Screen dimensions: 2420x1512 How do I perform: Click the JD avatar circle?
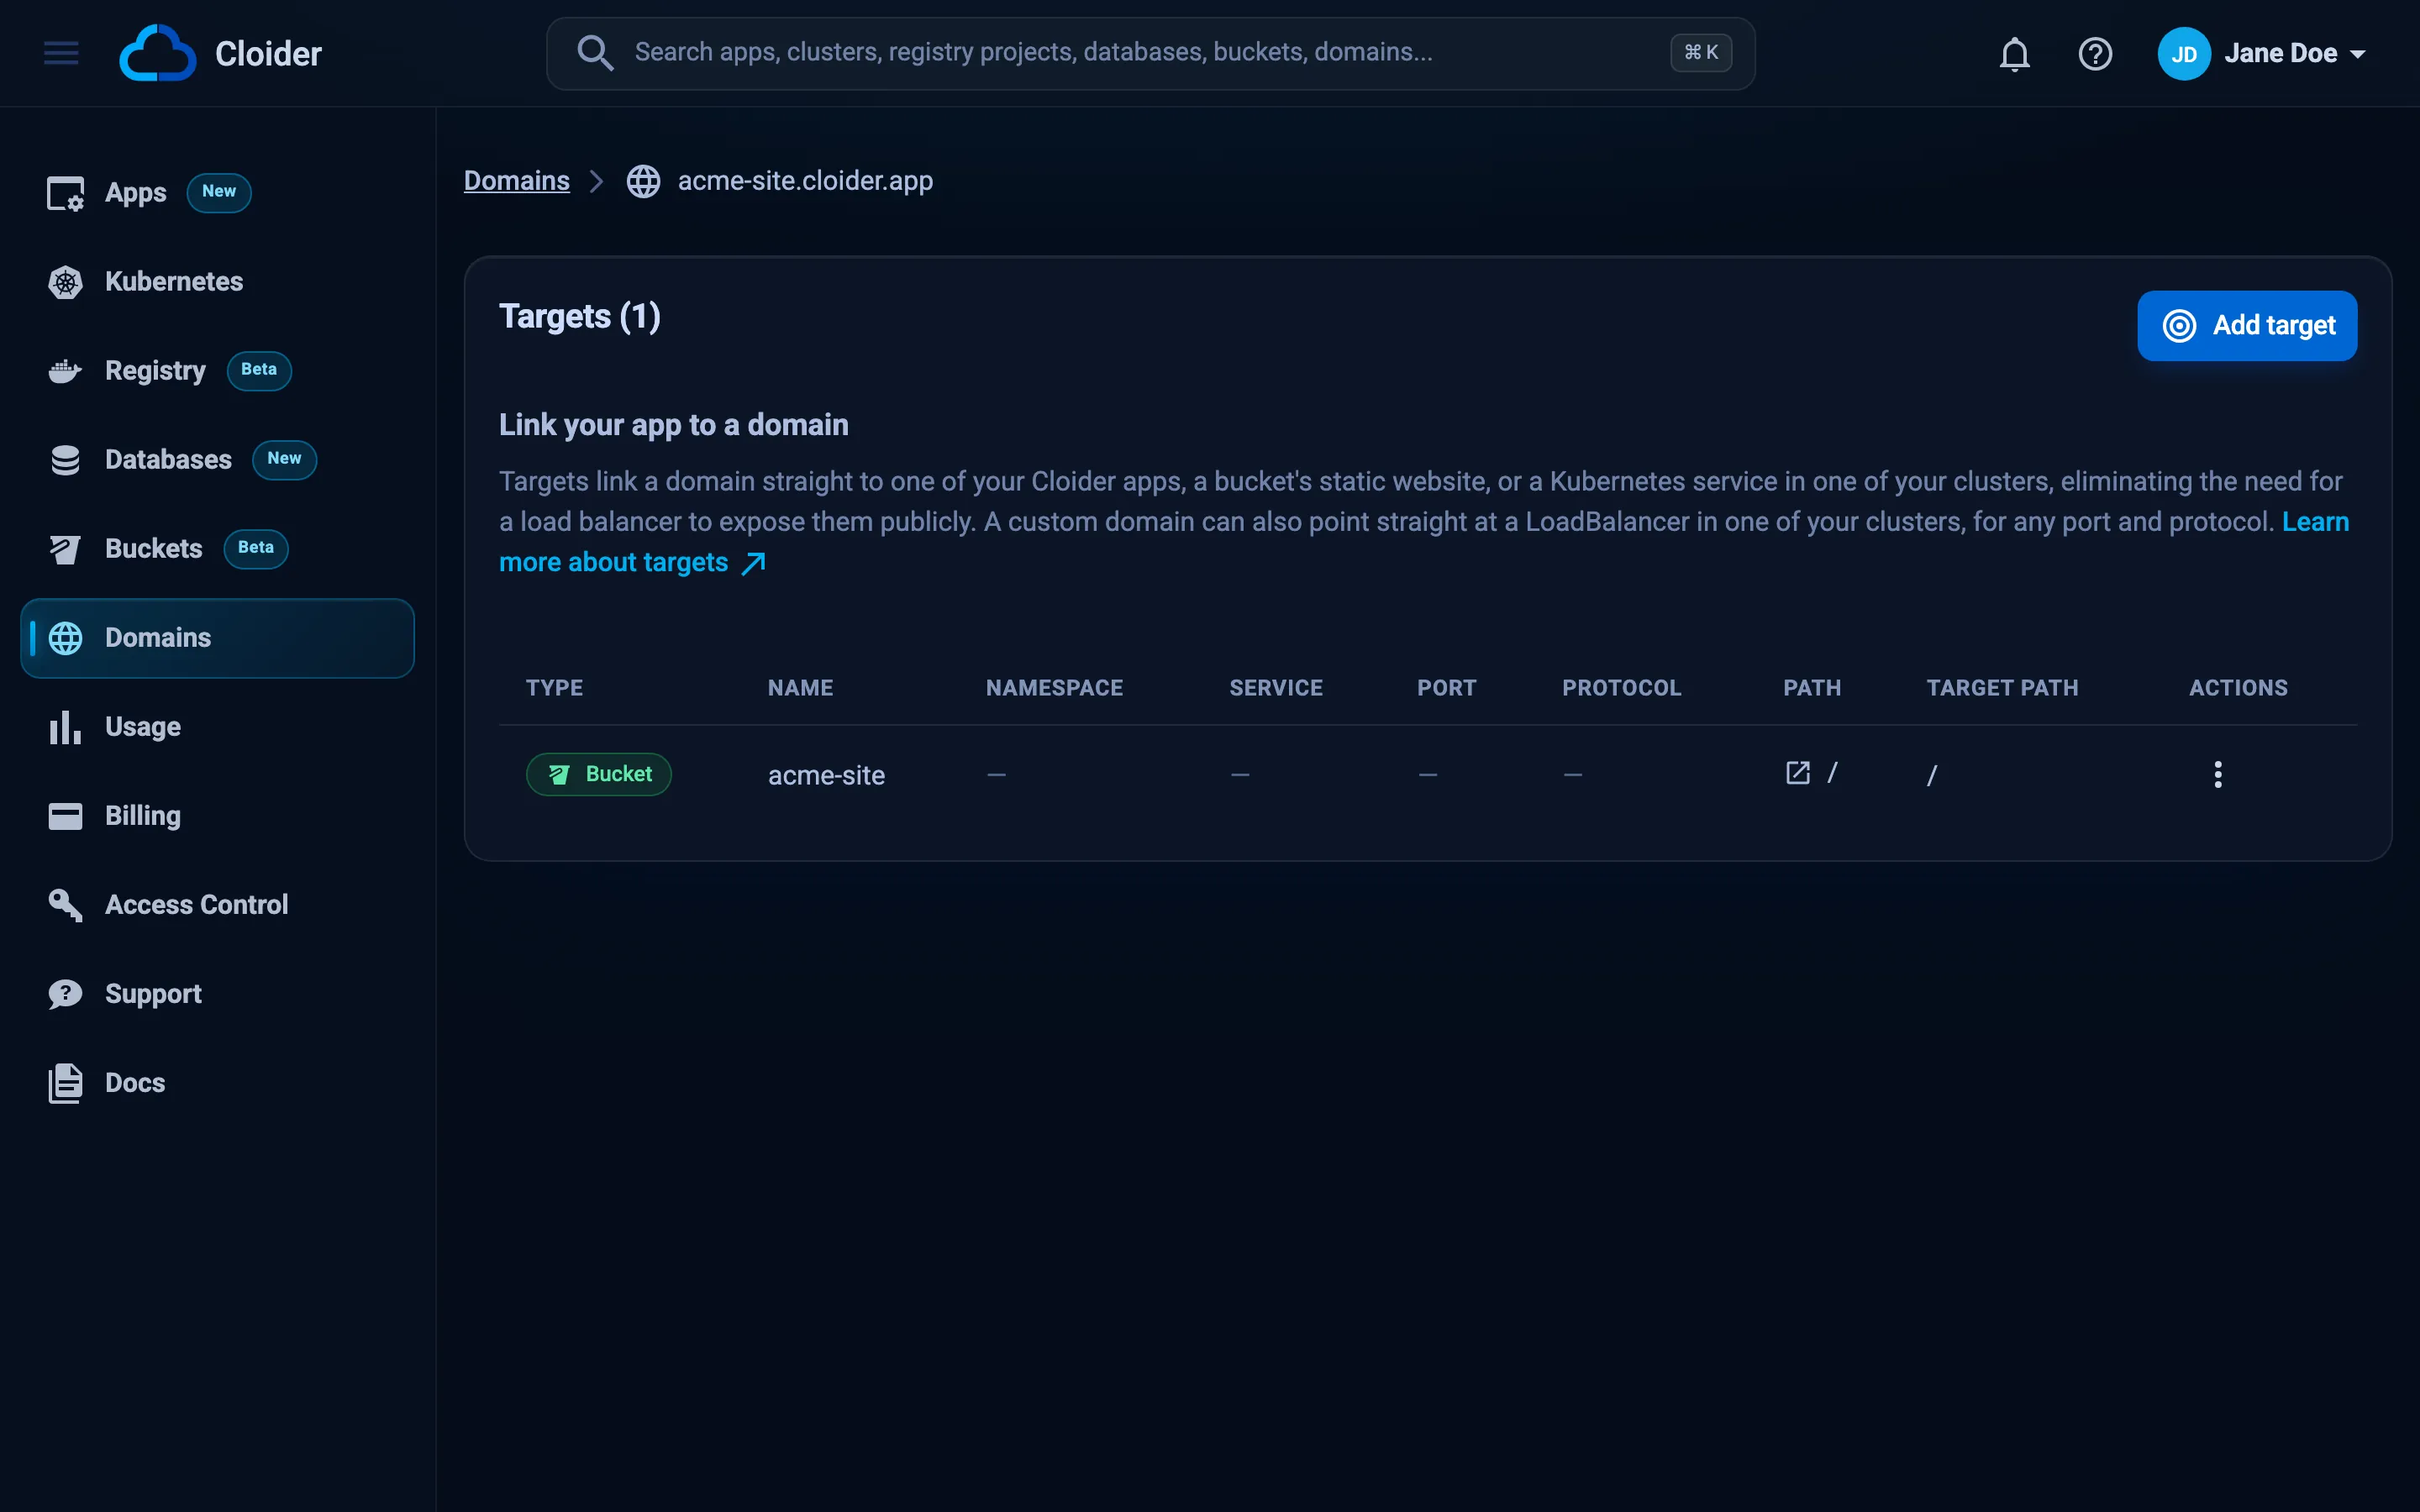click(2183, 54)
